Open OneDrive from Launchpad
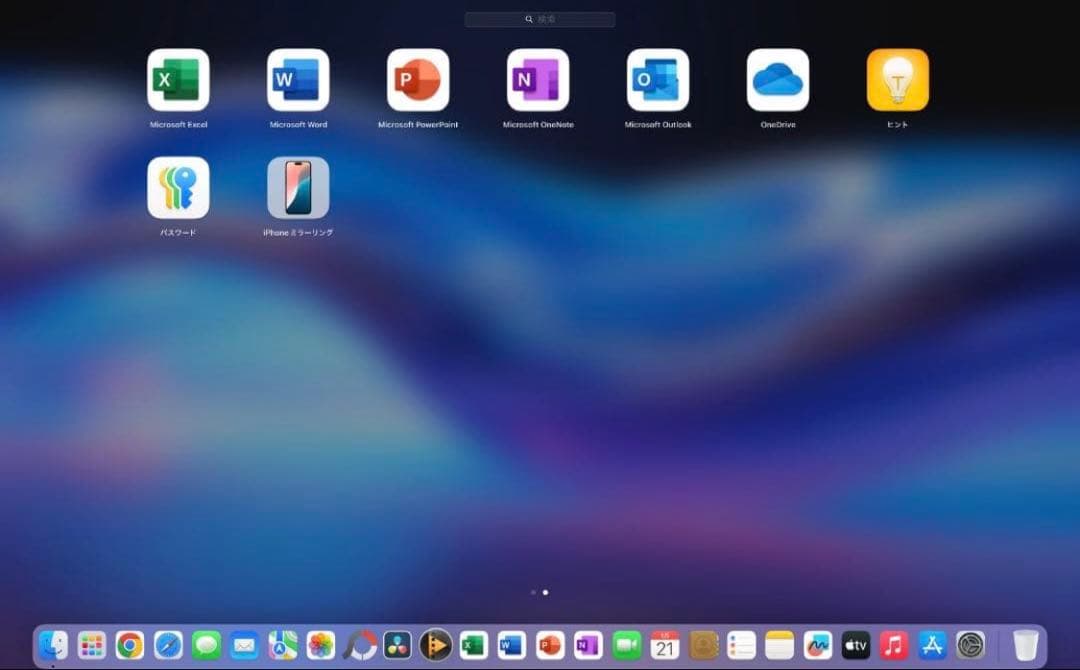 (778, 82)
